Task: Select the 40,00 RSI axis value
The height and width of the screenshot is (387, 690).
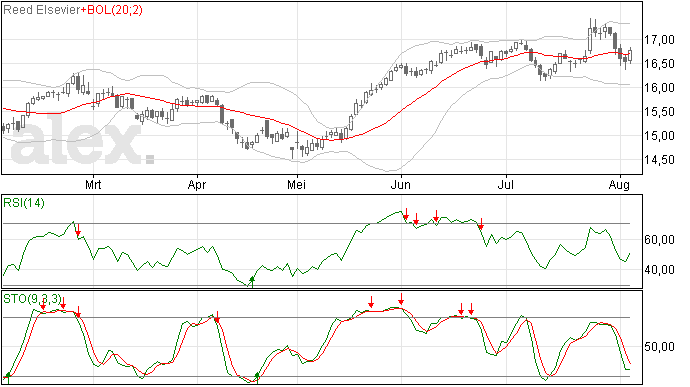Action: (x=659, y=269)
